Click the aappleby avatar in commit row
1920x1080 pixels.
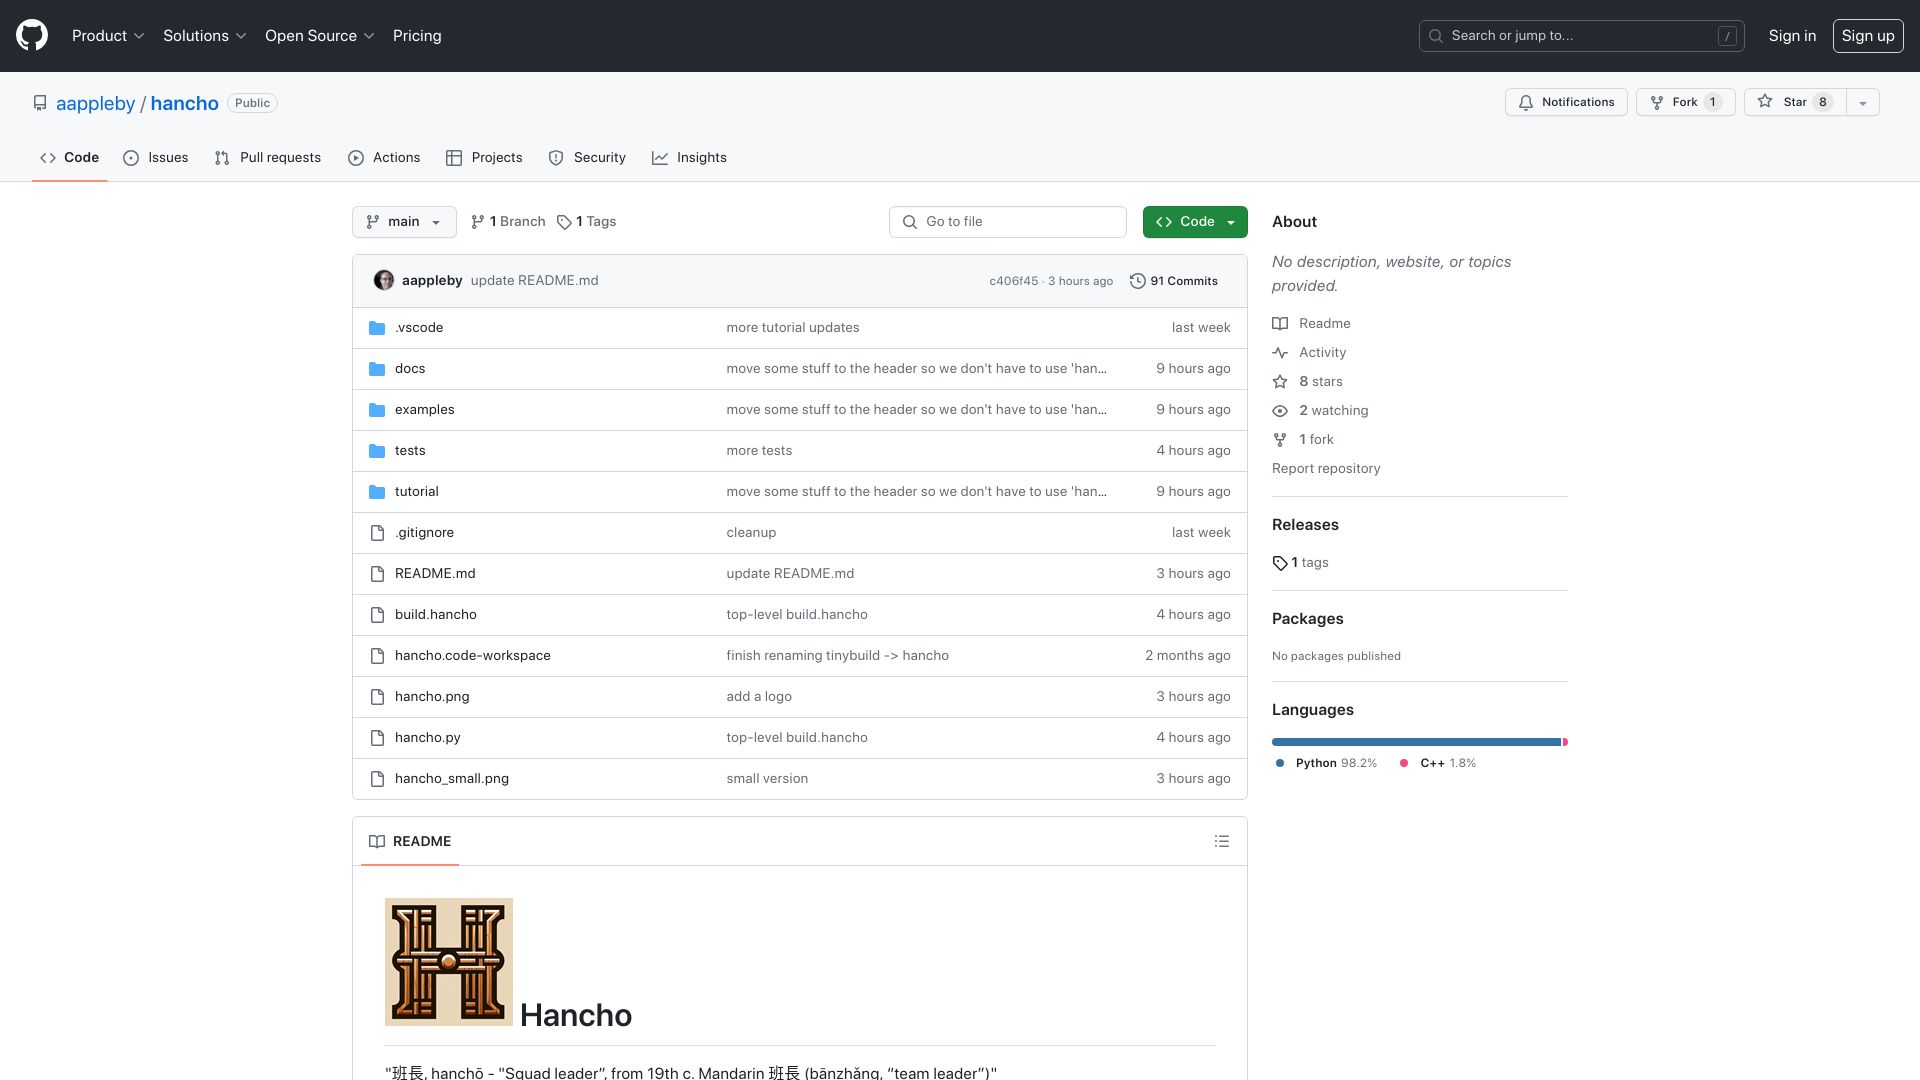383,281
